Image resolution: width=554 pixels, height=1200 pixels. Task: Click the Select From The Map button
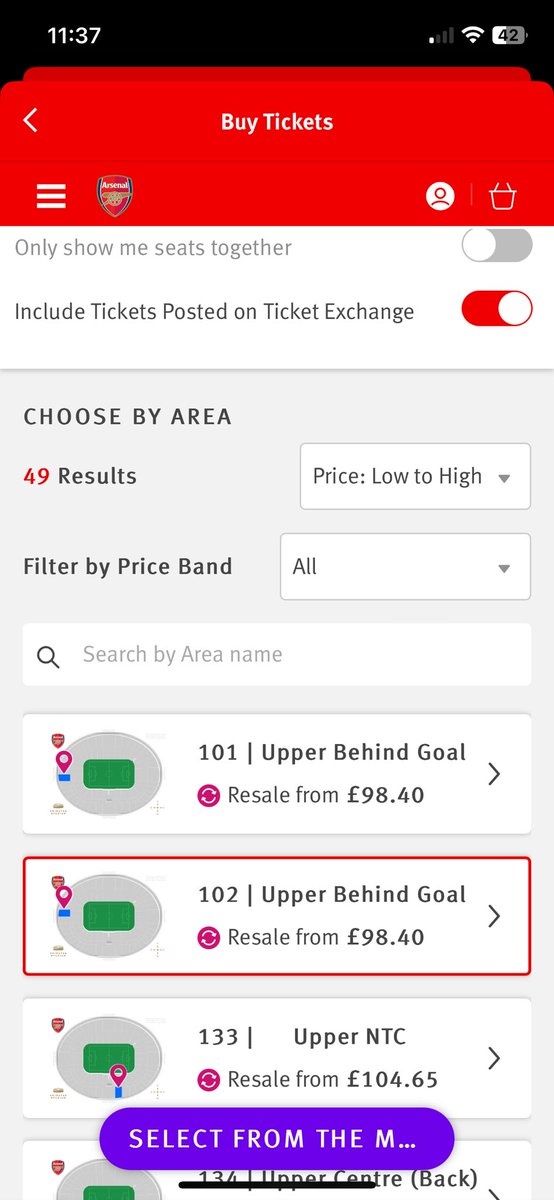[x=277, y=1139]
